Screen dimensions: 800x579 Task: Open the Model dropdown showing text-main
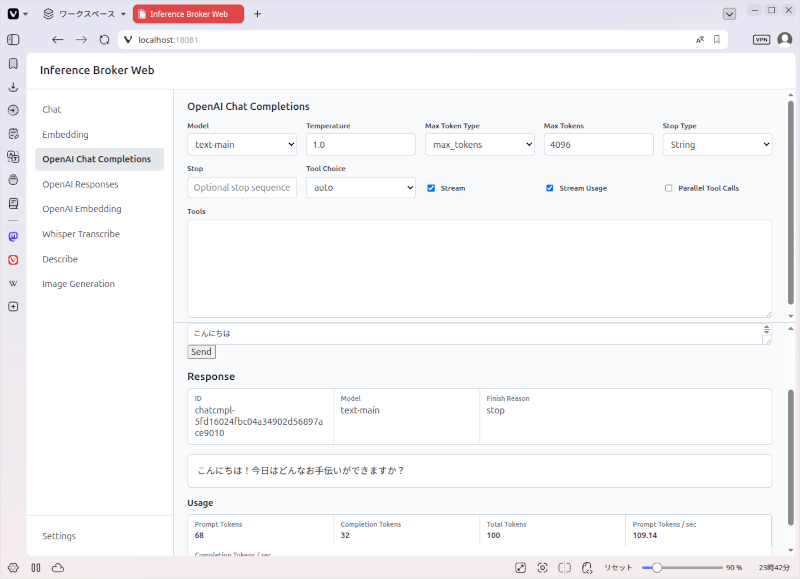click(x=242, y=145)
